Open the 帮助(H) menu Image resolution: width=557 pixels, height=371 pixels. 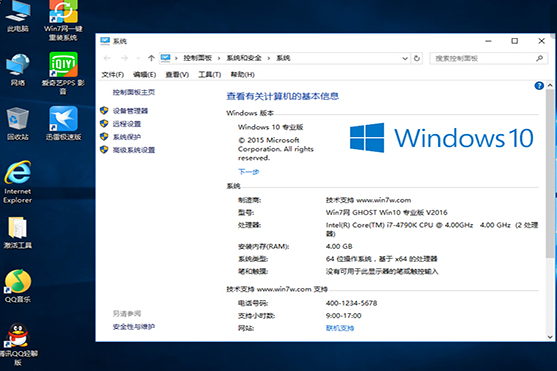[x=243, y=75]
